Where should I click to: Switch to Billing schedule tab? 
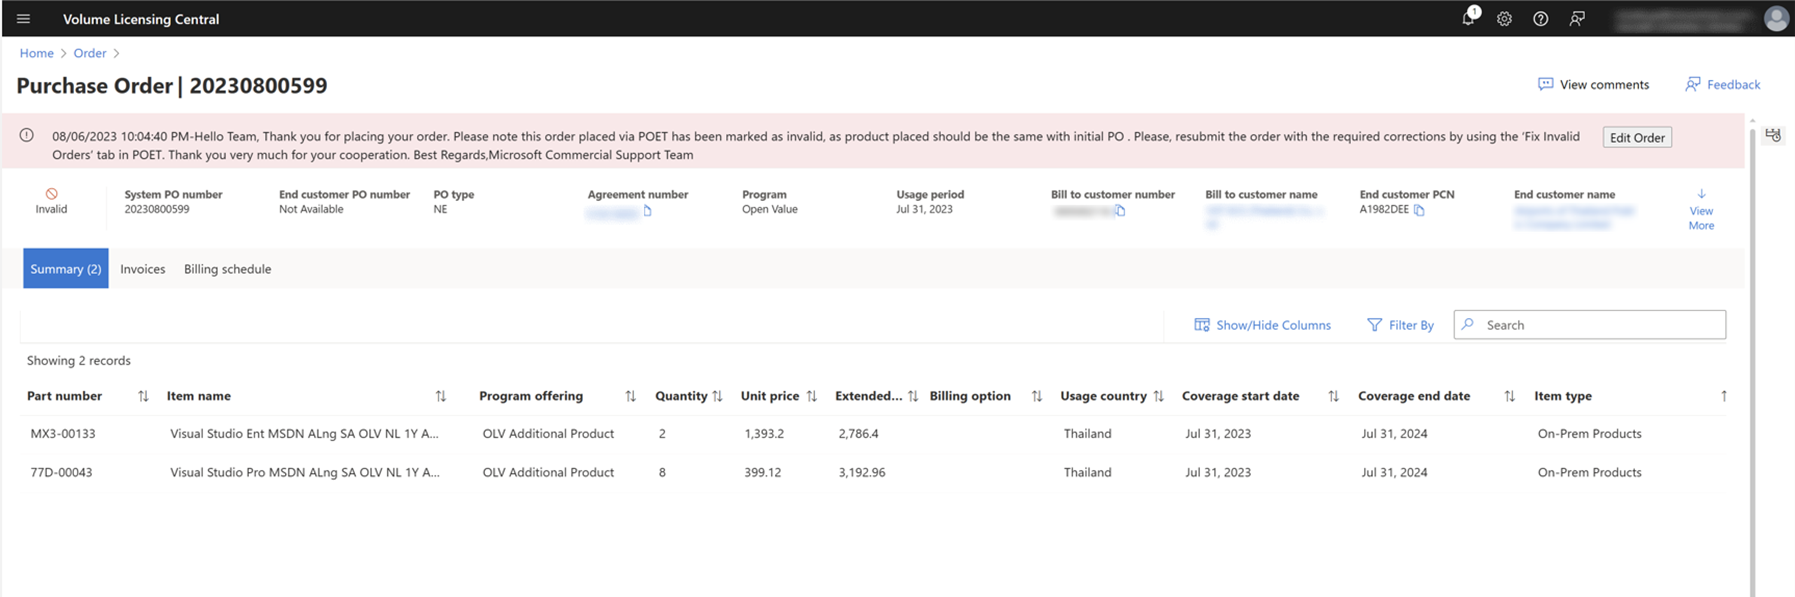click(228, 269)
